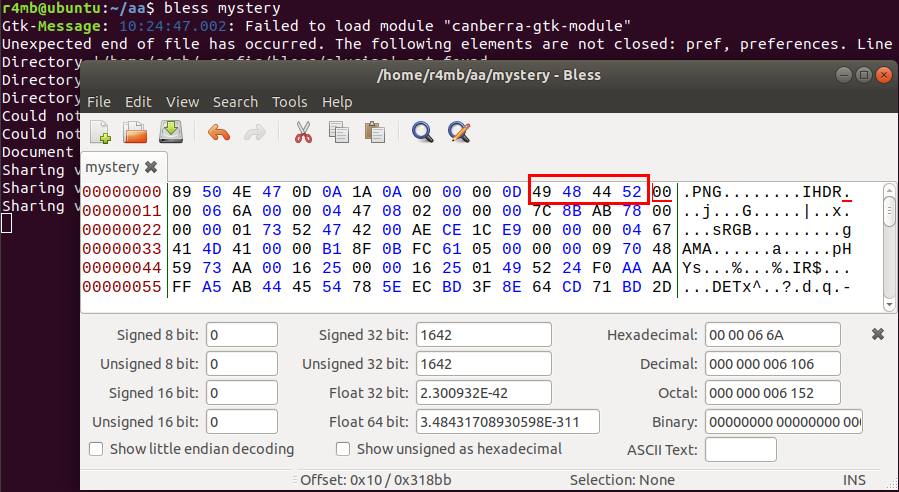Open Find with the magnifier icon
899x492 pixels.
(x=423, y=132)
